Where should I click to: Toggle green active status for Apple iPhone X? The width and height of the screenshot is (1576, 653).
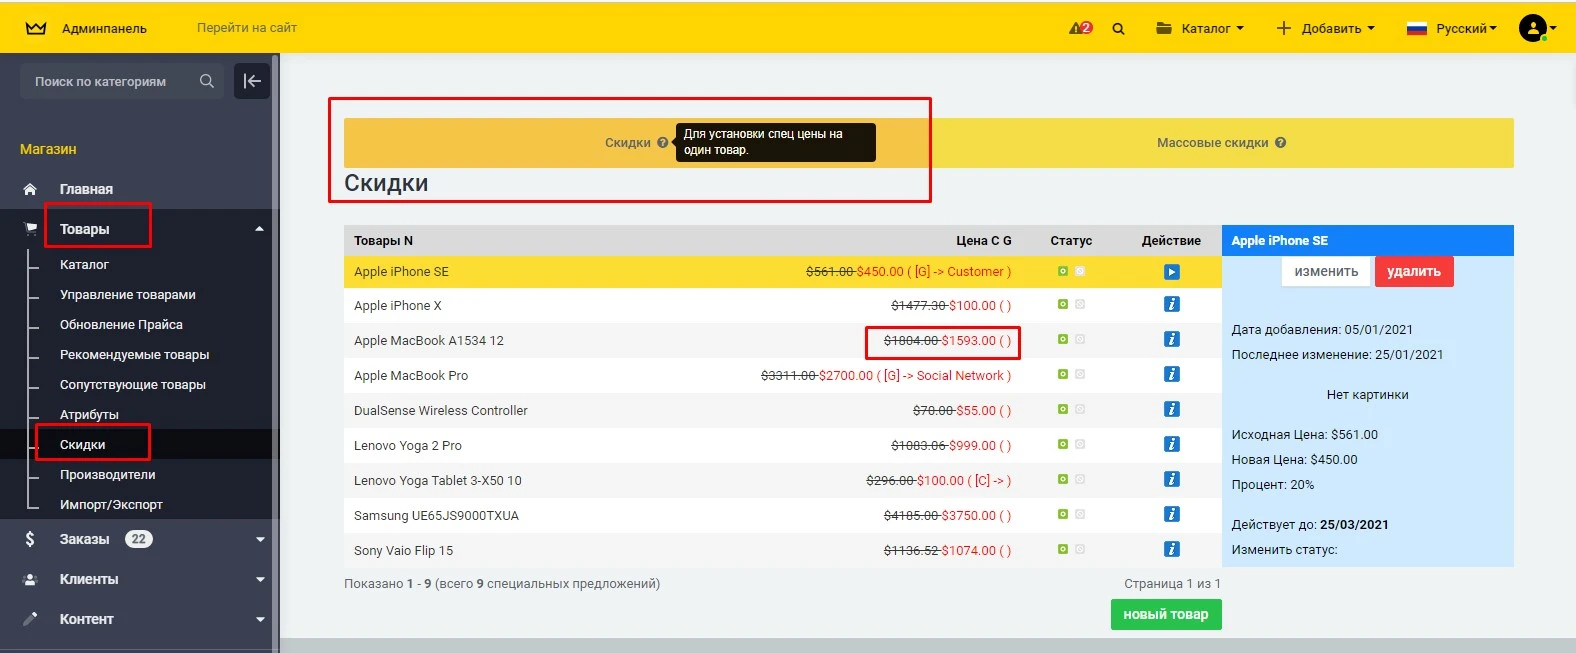tap(1063, 304)
